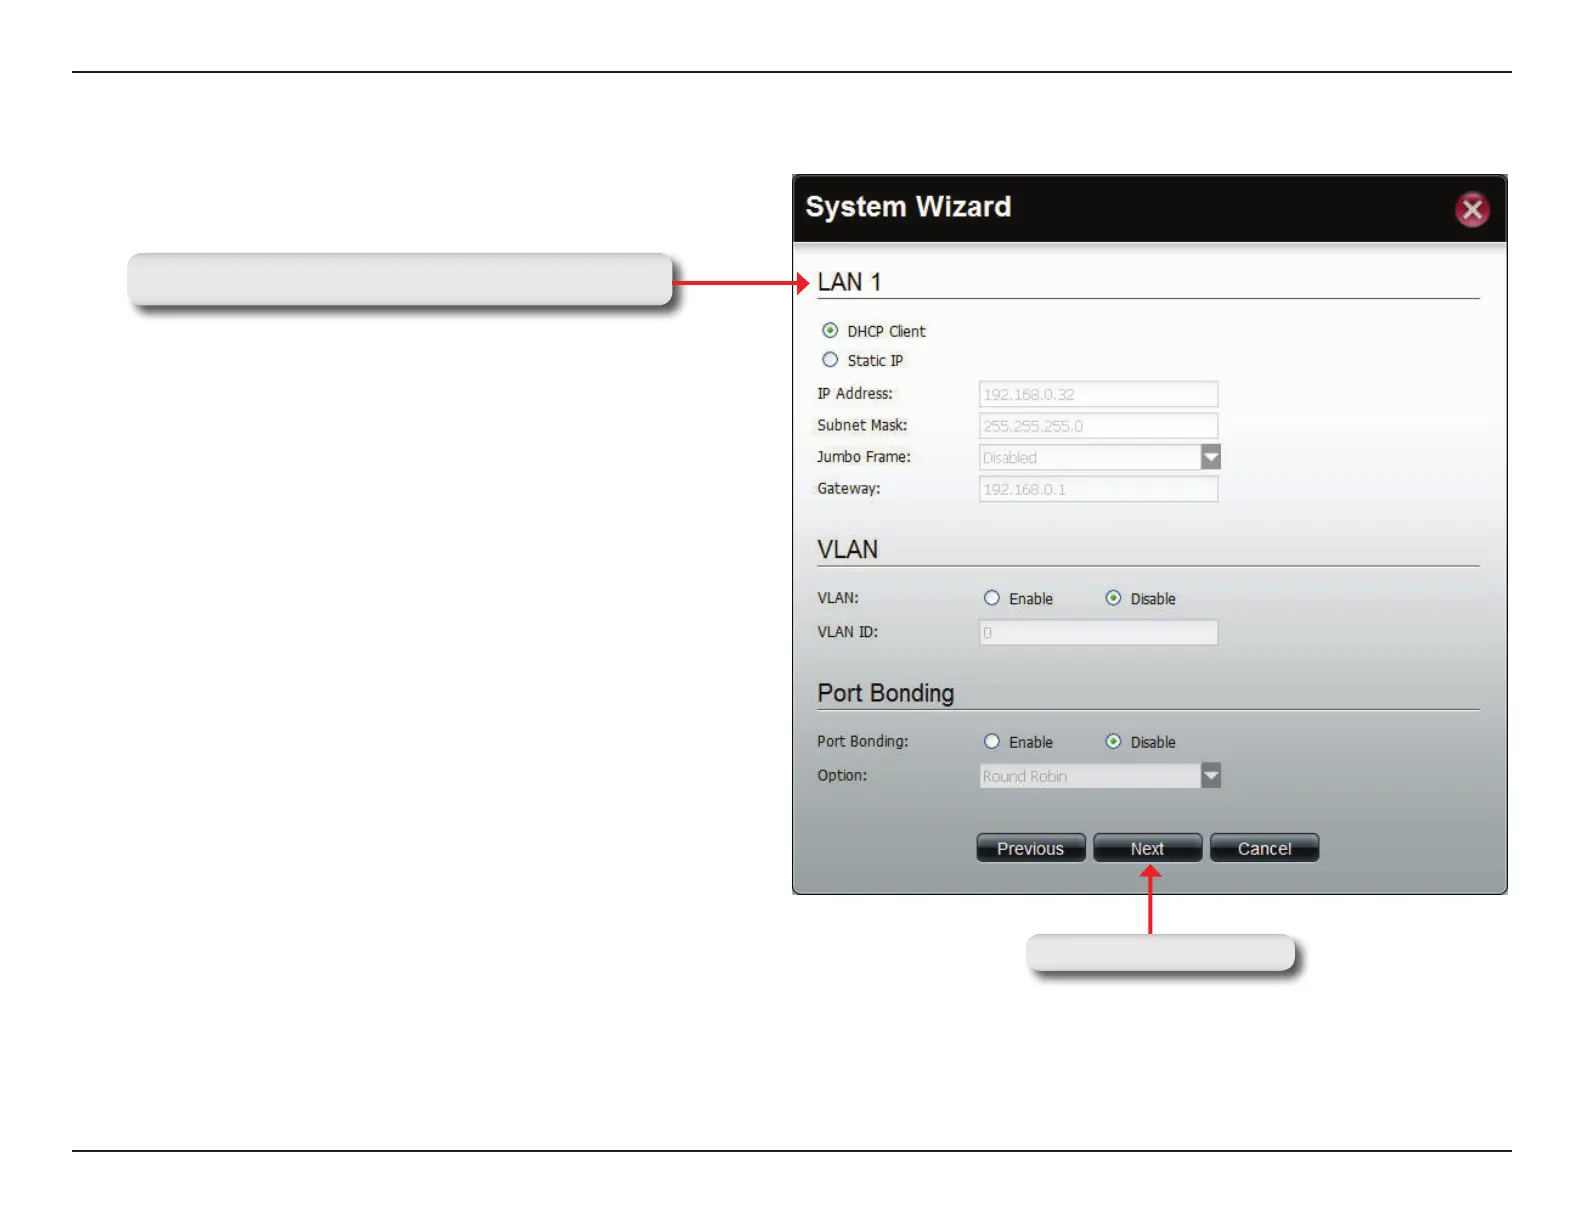The width and height of the screenshot is (1584, 1224).
Task: Click Next to continue the wizard
Action: point(1147,848)
